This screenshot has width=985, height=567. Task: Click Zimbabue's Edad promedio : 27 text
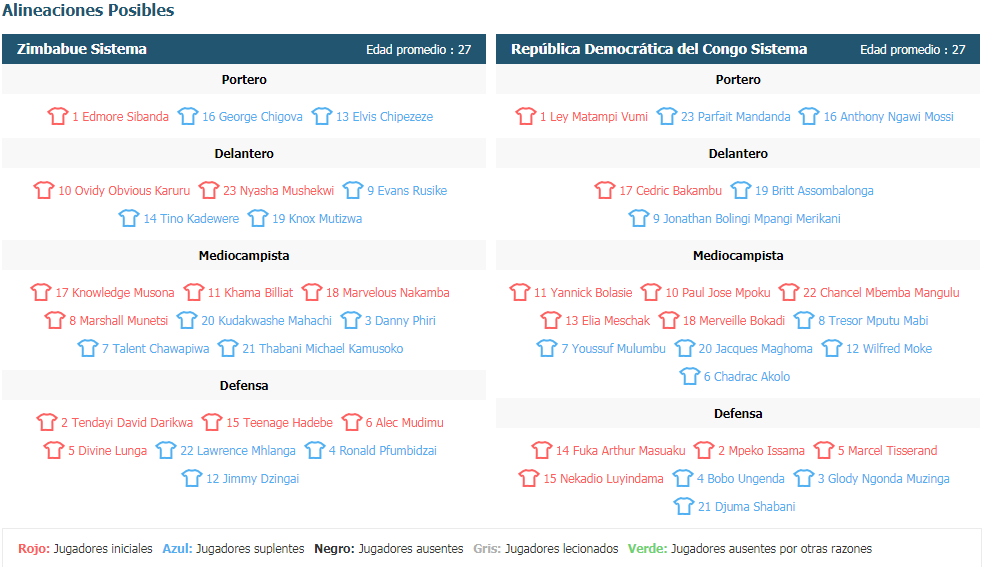pos(418,50)
